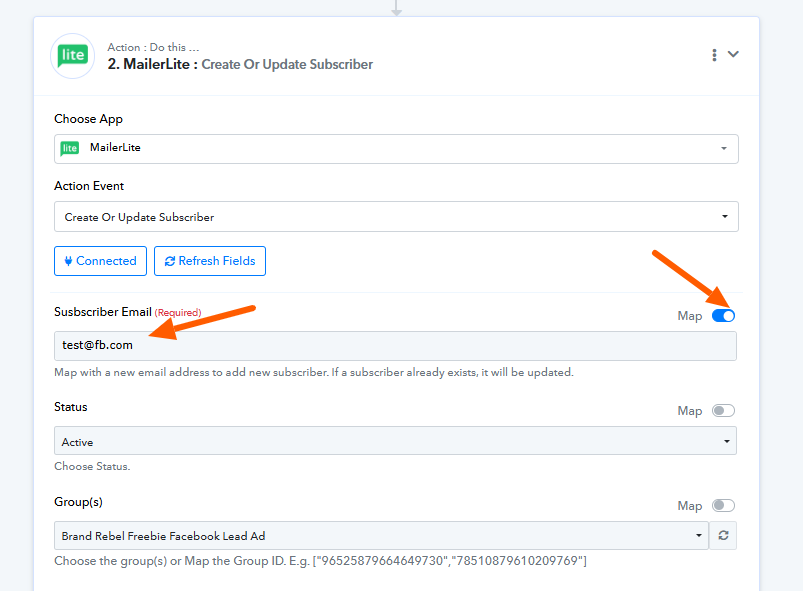Click the header title Create Or Update Subscriber
This screenshot has height=591, width=803.
pyautogui.click(x=287, y=65)
